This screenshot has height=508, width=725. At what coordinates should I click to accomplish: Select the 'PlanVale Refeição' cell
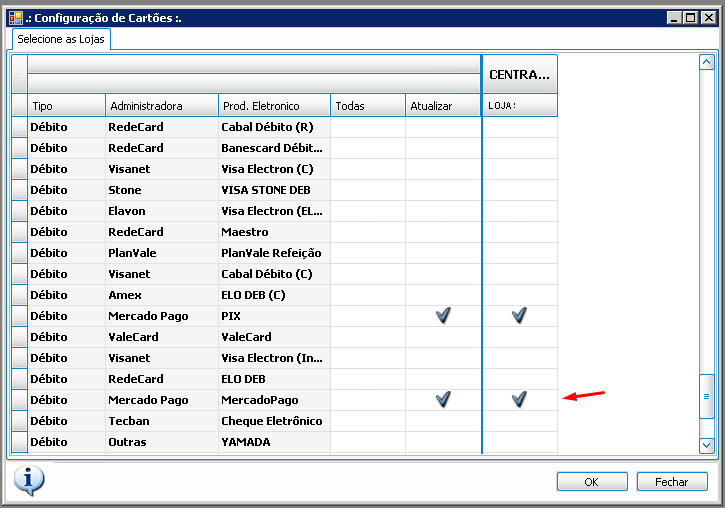point(274,253)
